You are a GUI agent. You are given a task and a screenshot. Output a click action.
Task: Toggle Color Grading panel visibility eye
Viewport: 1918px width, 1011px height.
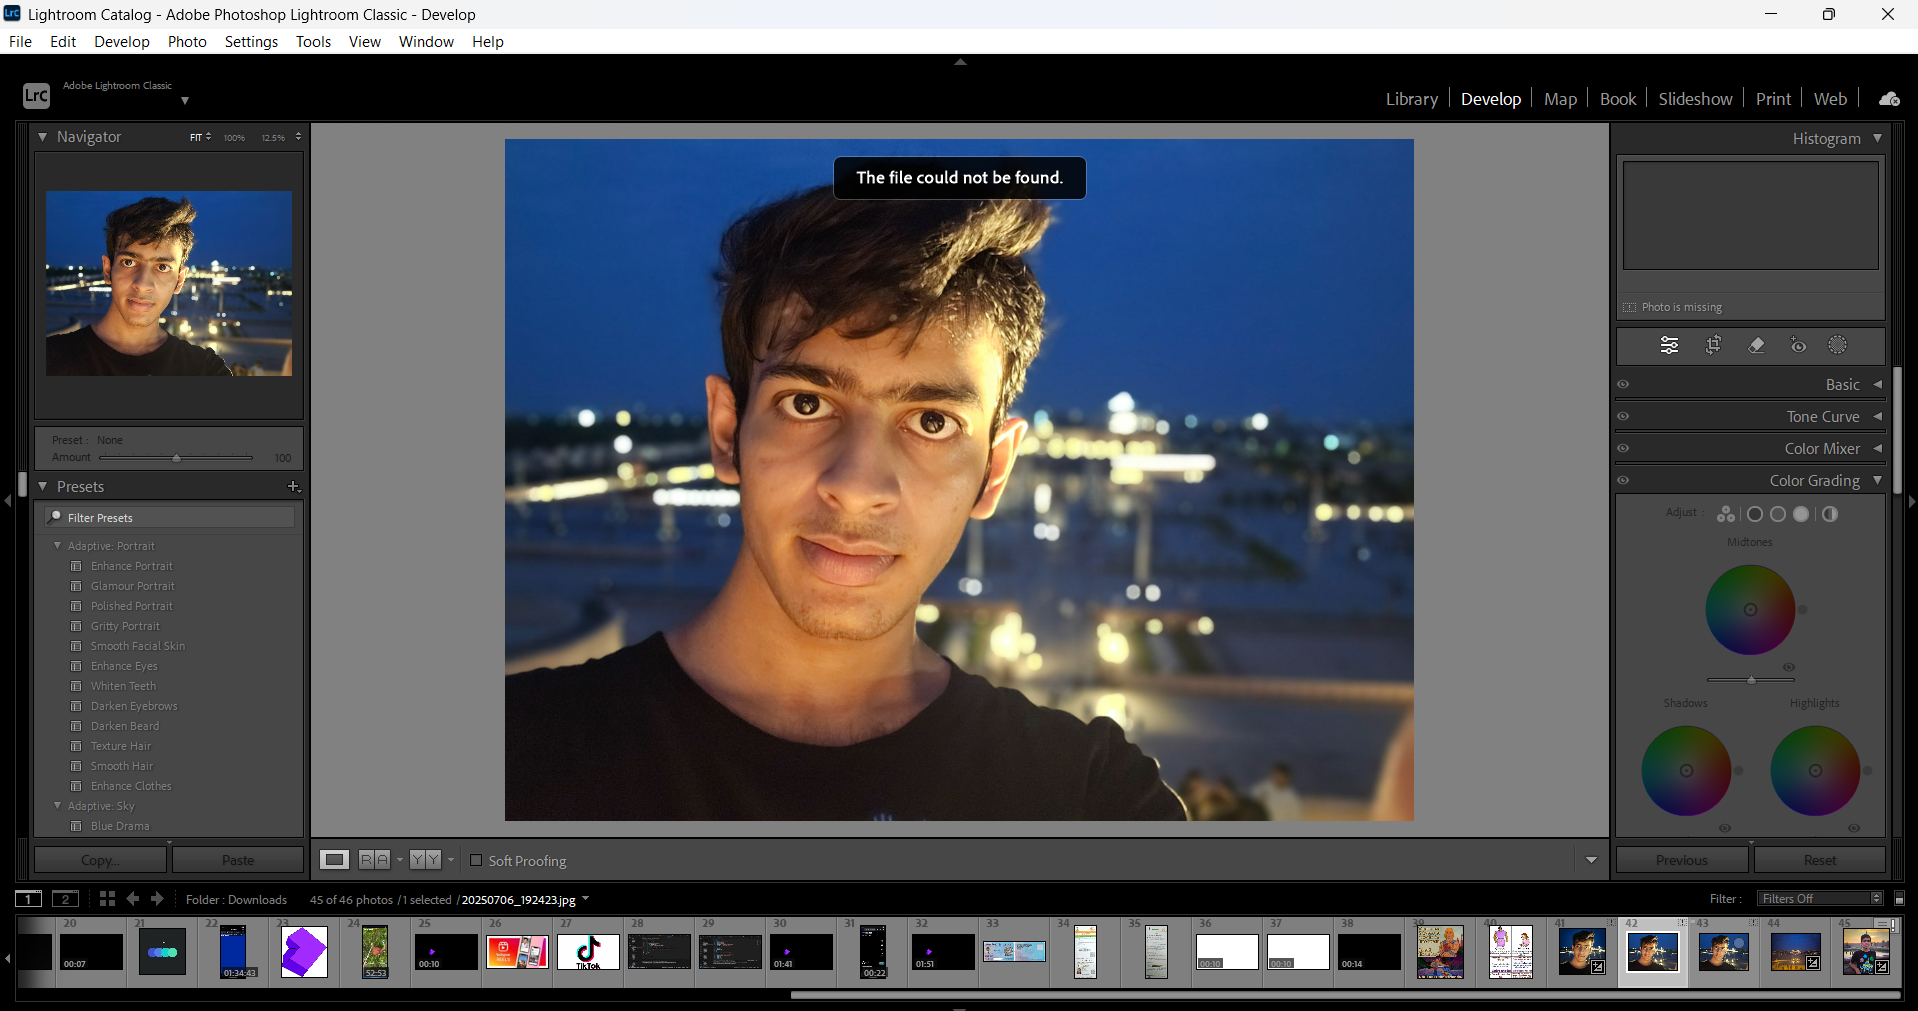pos(1623,480)
